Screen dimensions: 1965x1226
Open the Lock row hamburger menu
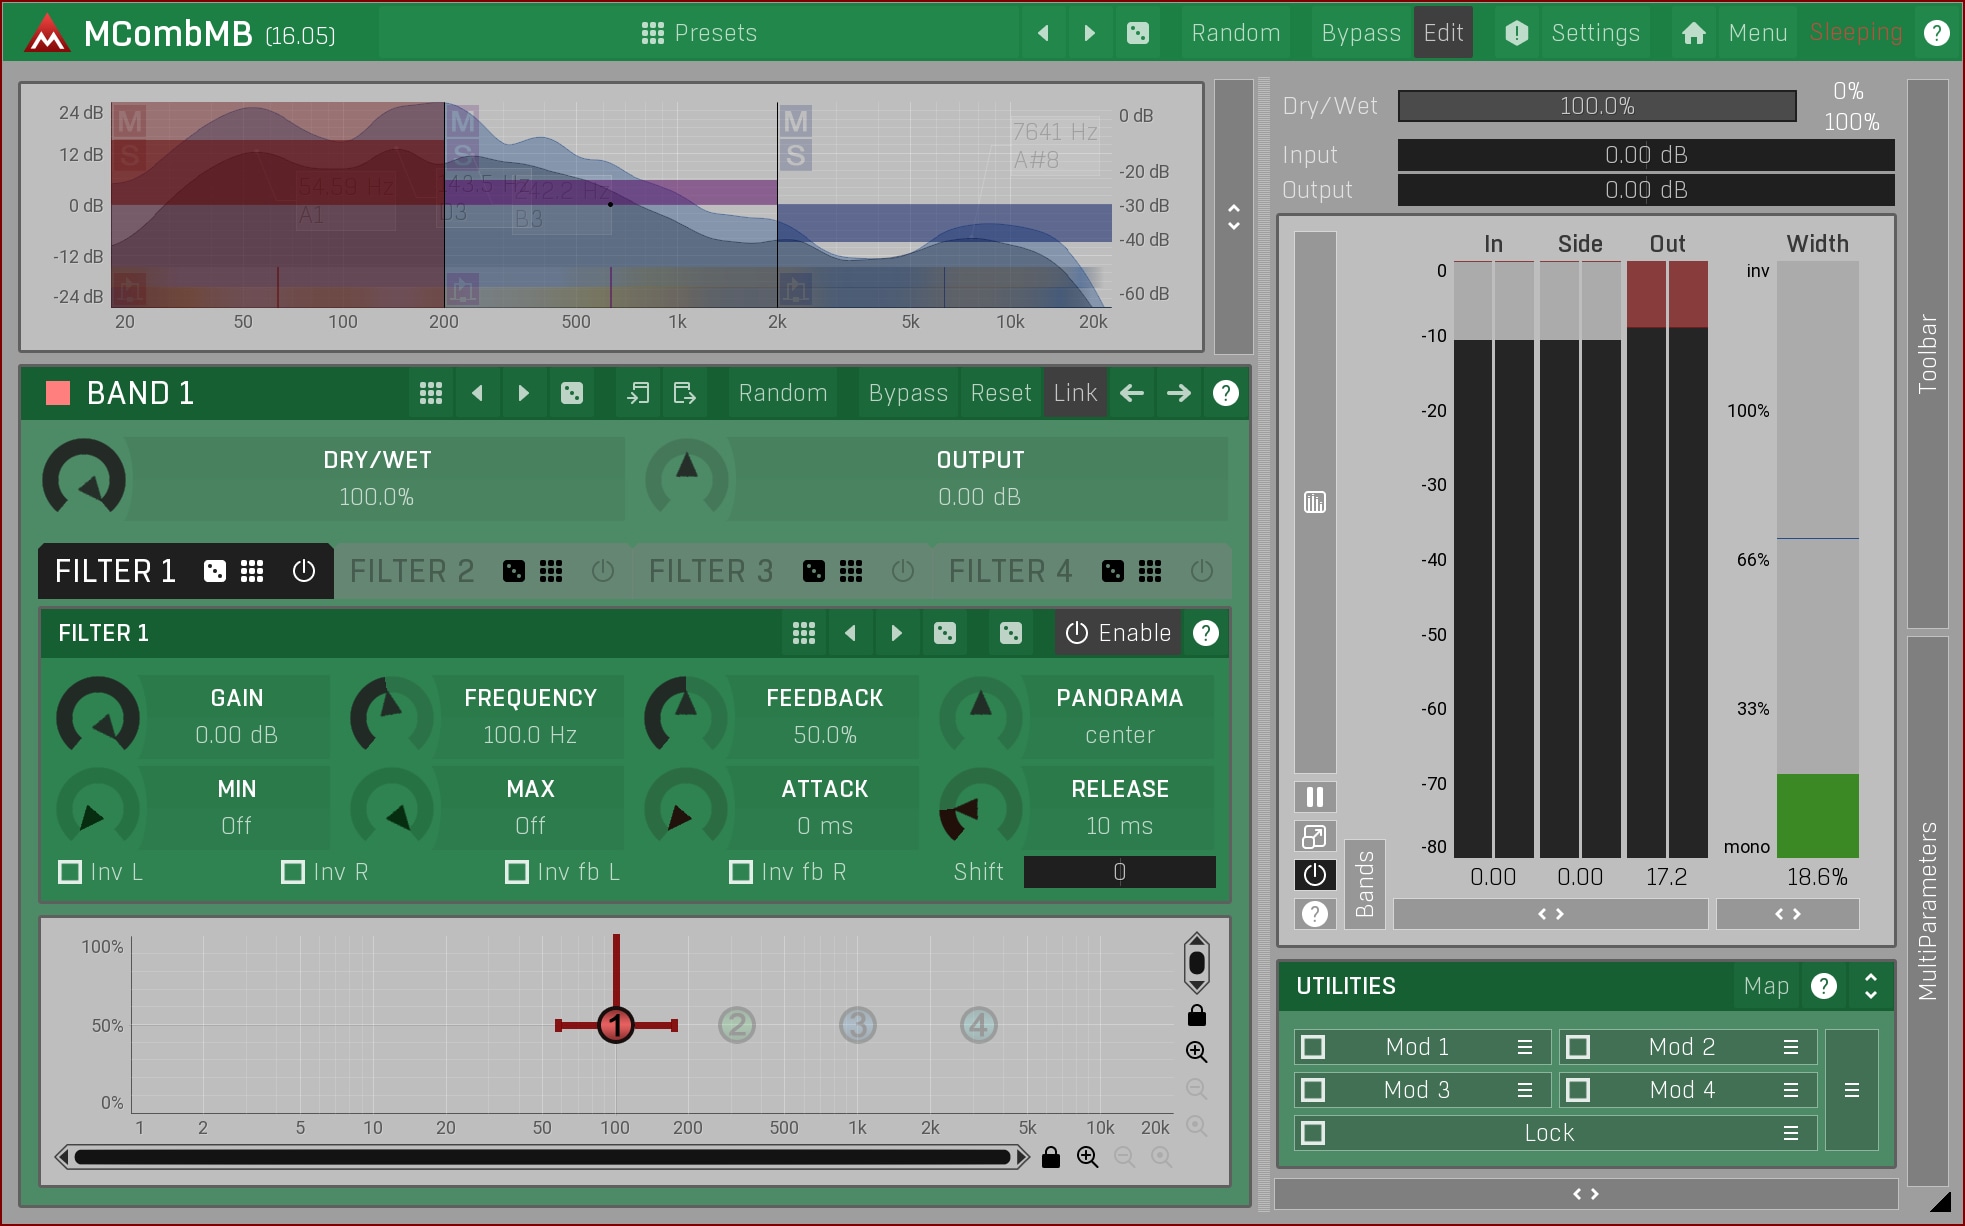tap(1791, 1133)
